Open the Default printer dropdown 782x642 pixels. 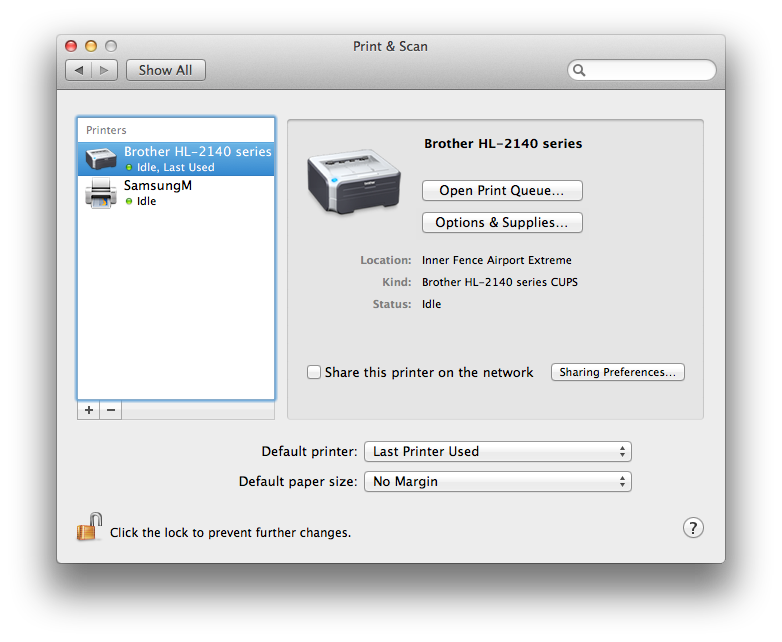497,452
